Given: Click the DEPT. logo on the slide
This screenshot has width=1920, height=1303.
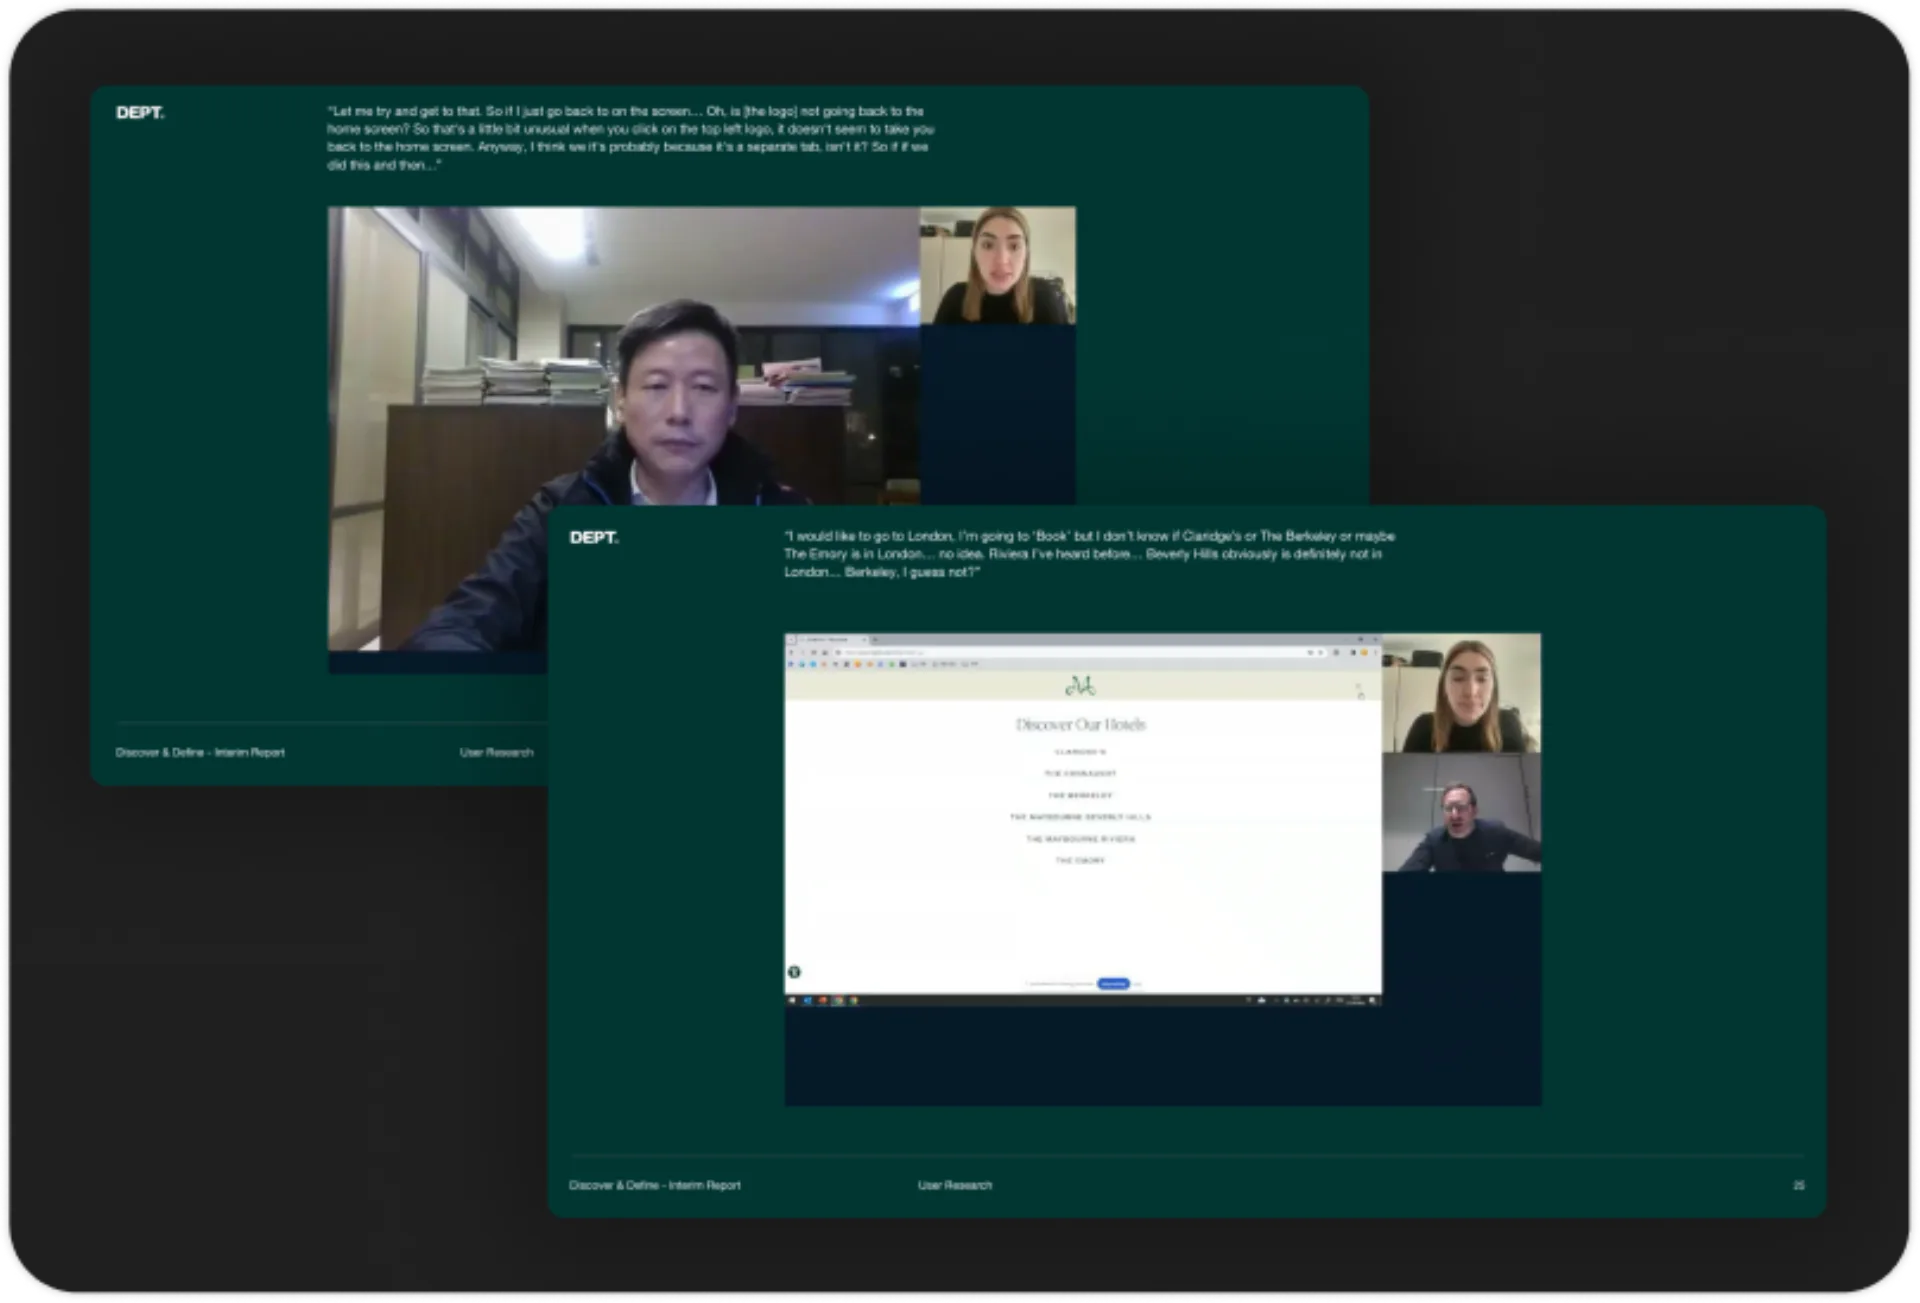Looking at the screenshot, I should pyautogui.click(x=596, y=536).
